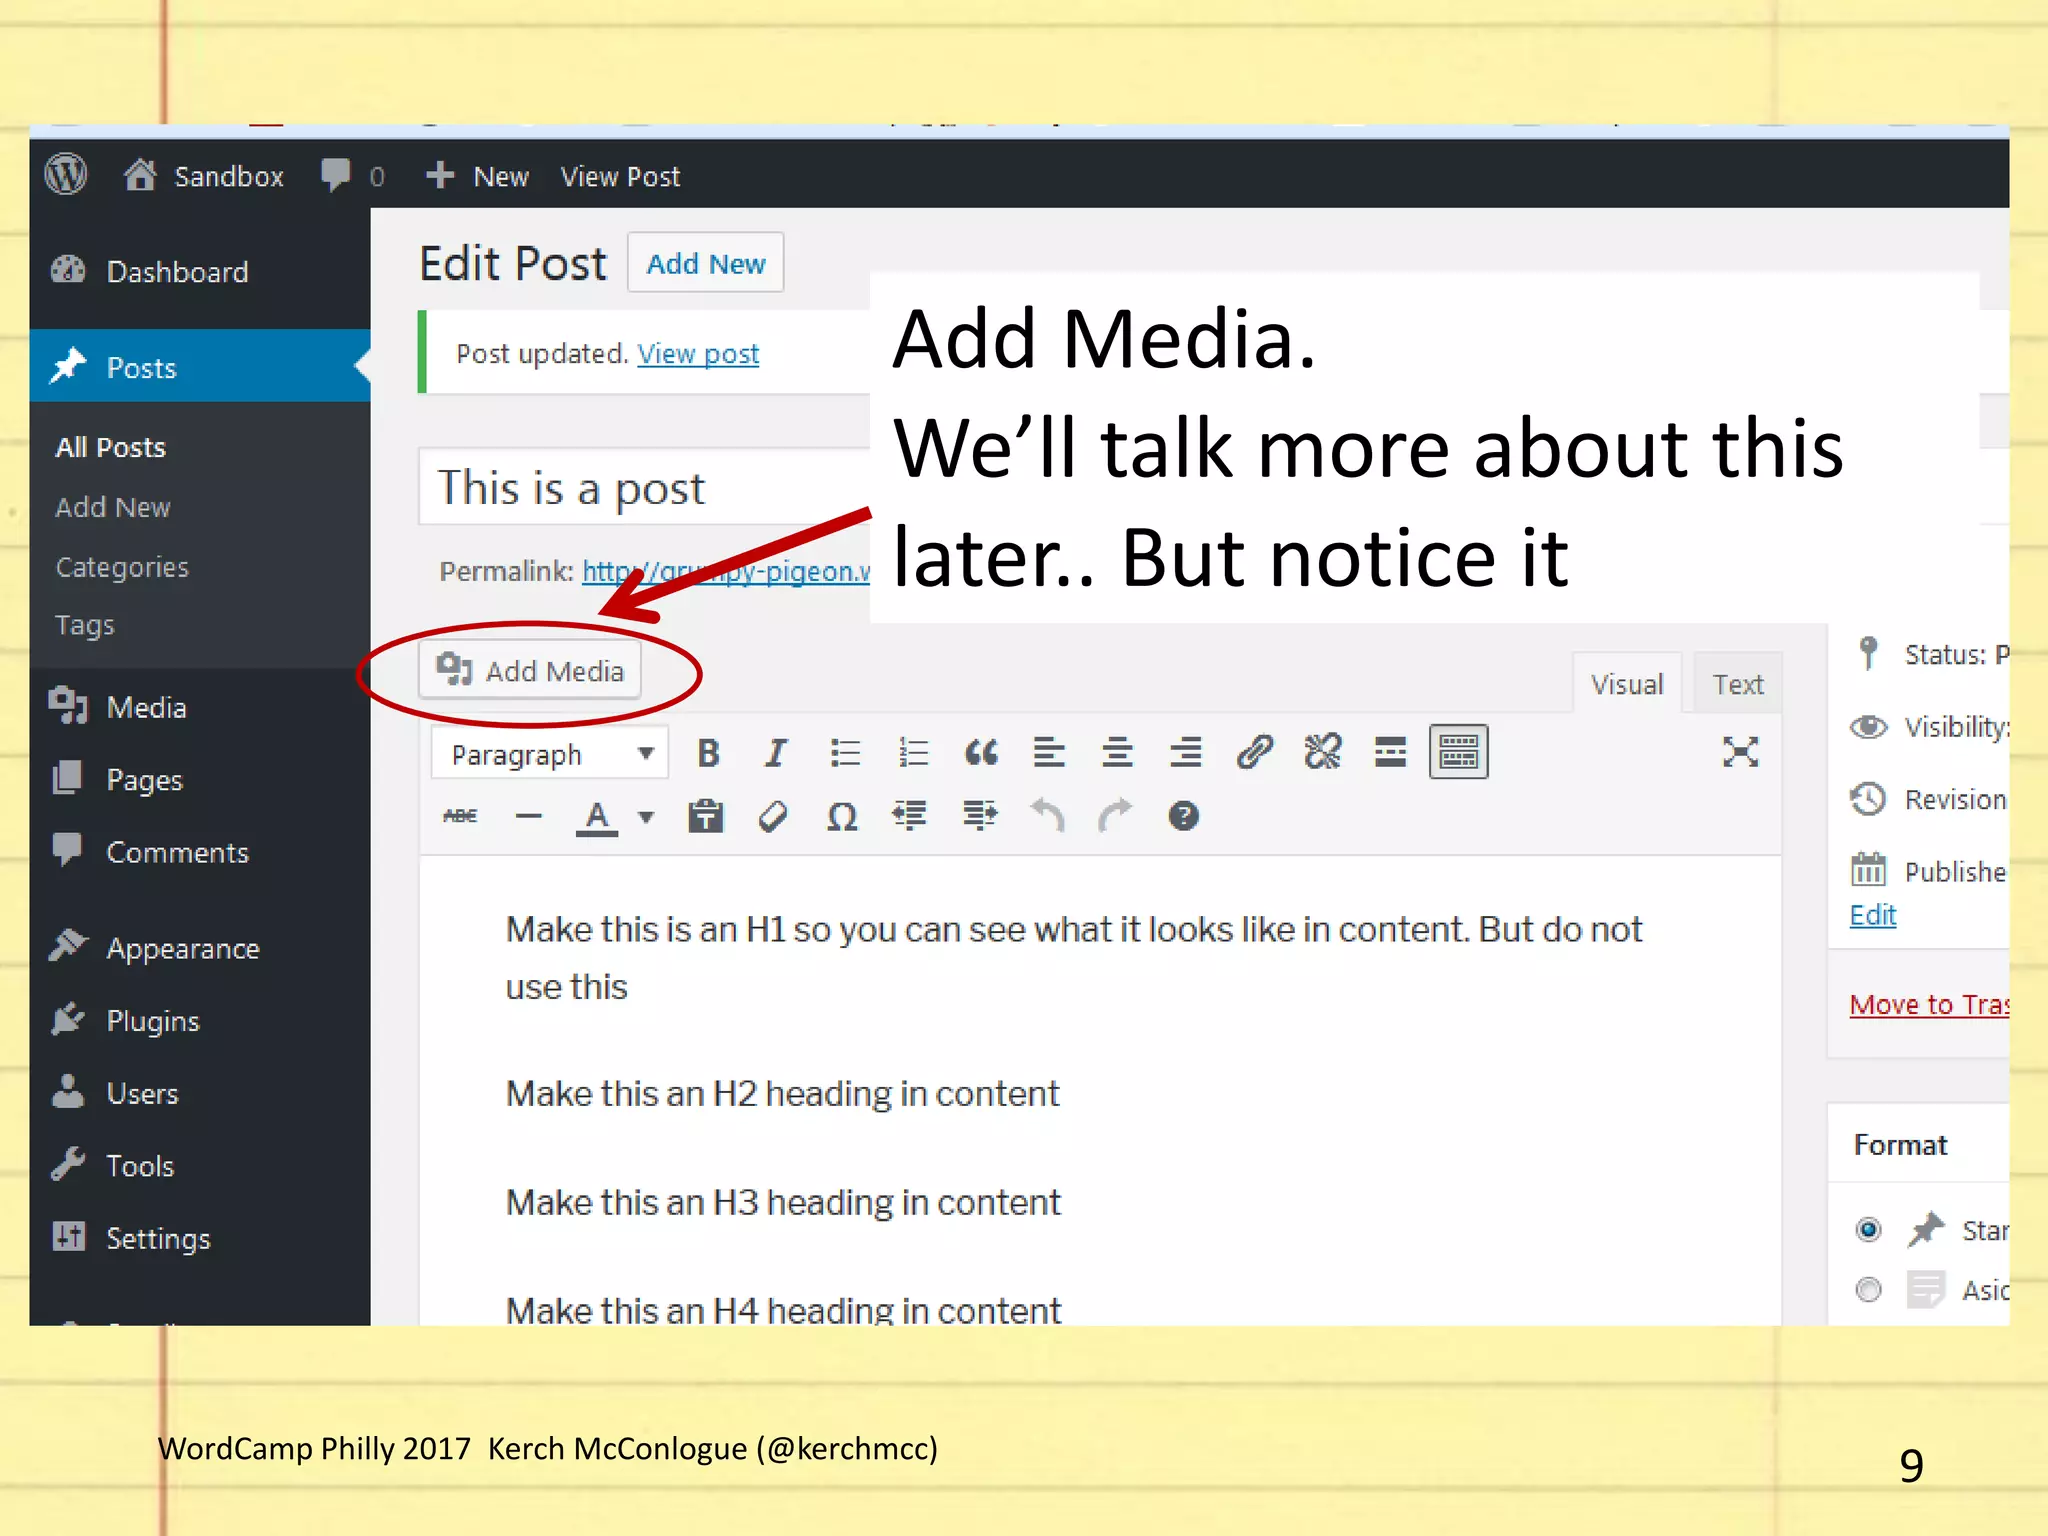
Task: Click the Remove link icon
Action: point(1322,752)
